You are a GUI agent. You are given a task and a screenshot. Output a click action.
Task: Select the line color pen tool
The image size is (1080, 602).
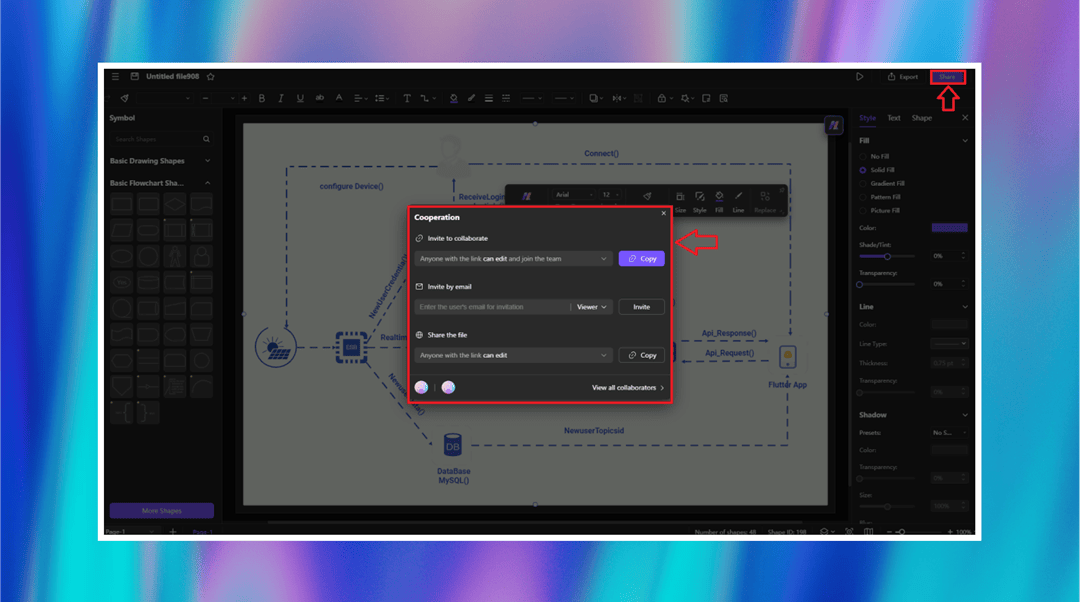pyautogui.click(x=471, y=98)
